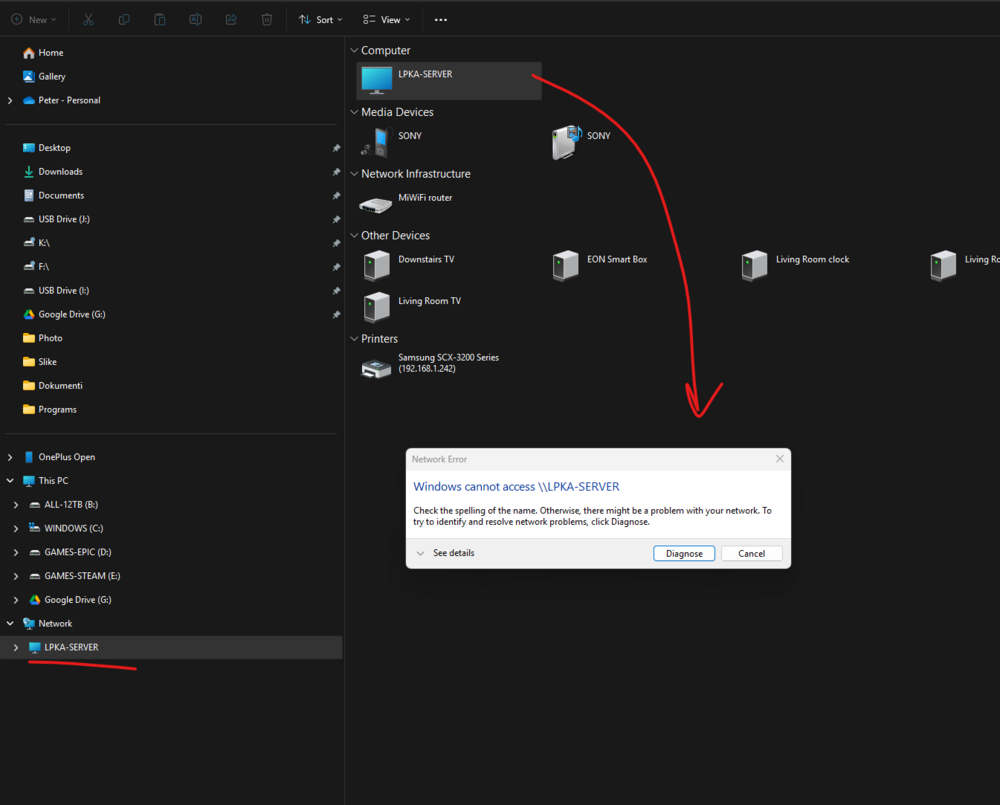The width and height of the screenshot is (1000, 805).
Task: Collapse the Media Devices group
Action: (354, 112)
